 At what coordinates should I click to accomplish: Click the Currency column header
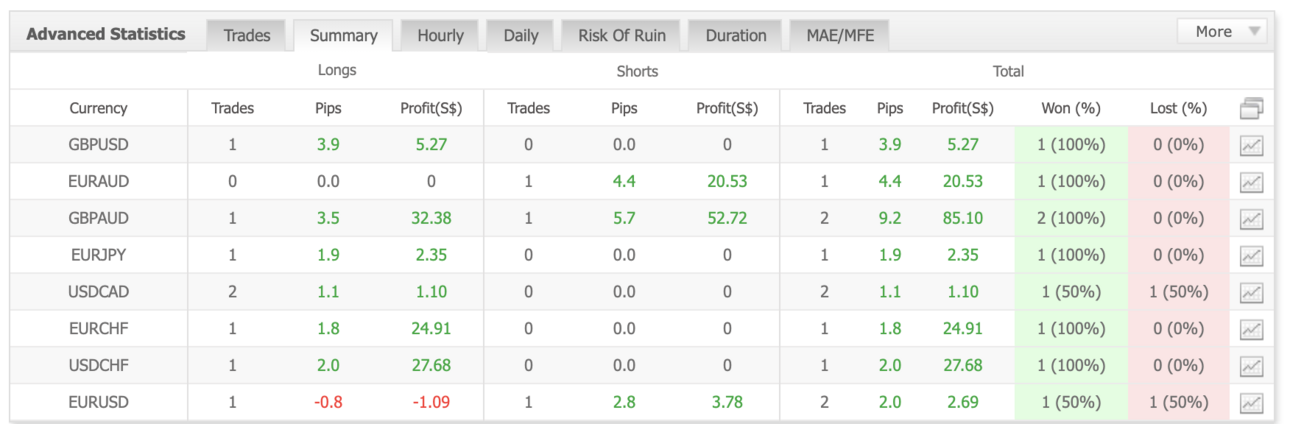[x=98, y=108]
